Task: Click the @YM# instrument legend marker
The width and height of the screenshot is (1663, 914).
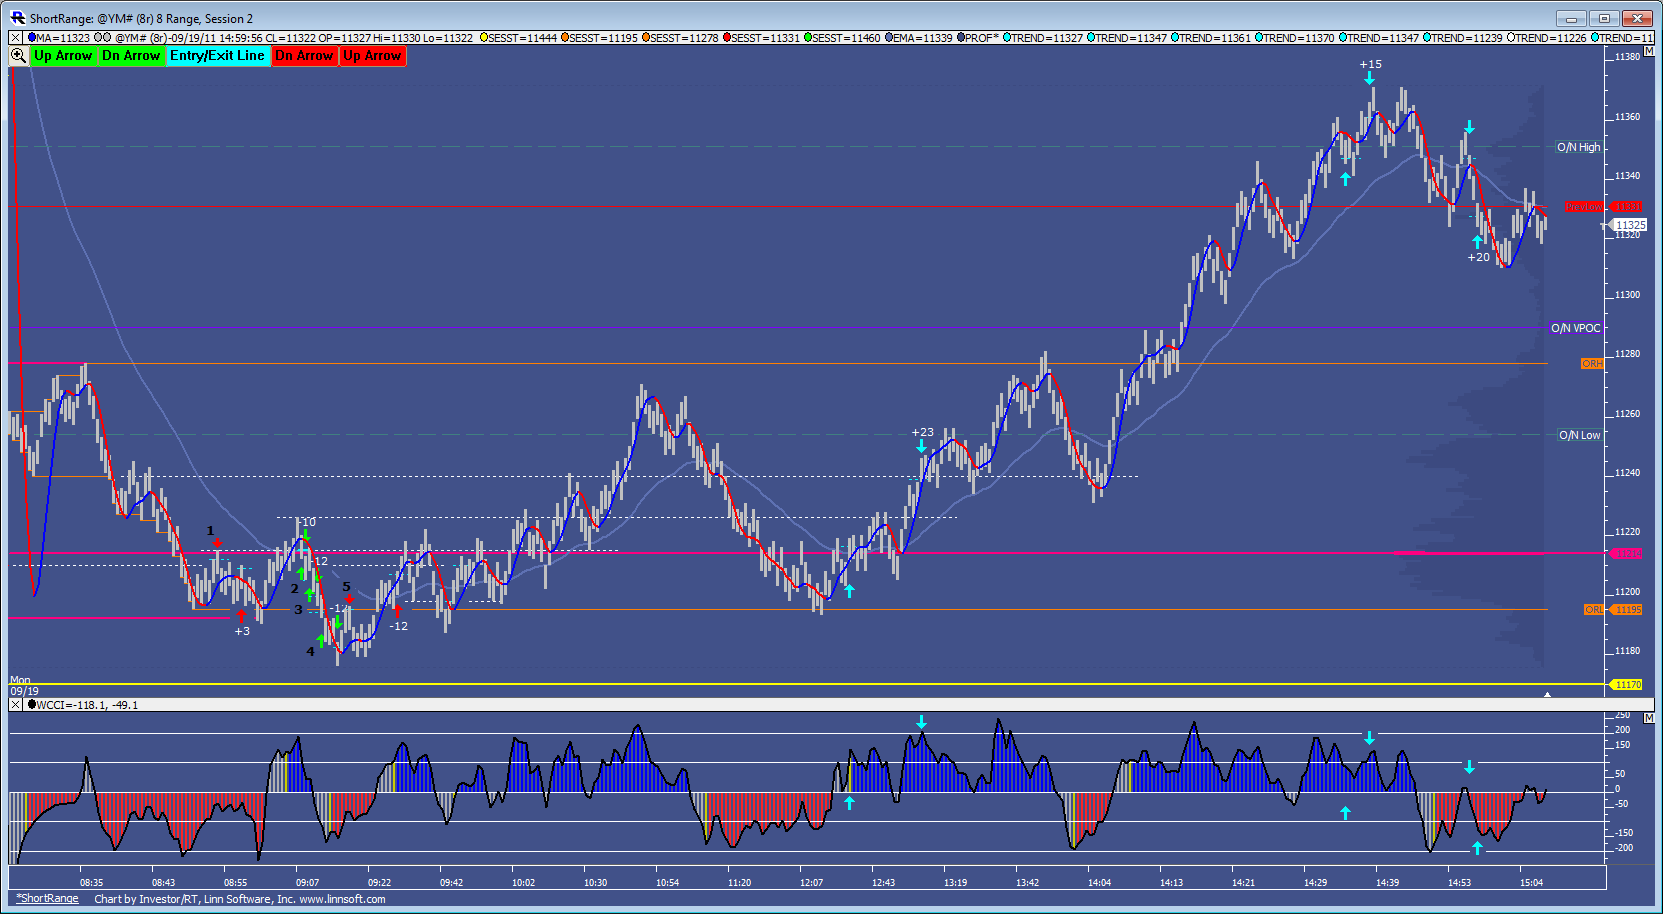Action: click(102, 38)
